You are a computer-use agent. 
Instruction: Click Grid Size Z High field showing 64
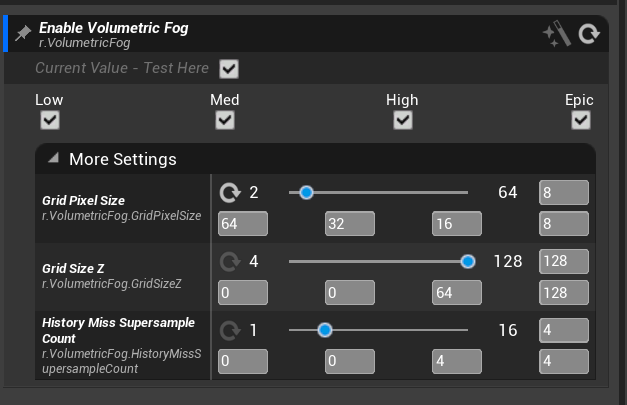coord(456,293)
